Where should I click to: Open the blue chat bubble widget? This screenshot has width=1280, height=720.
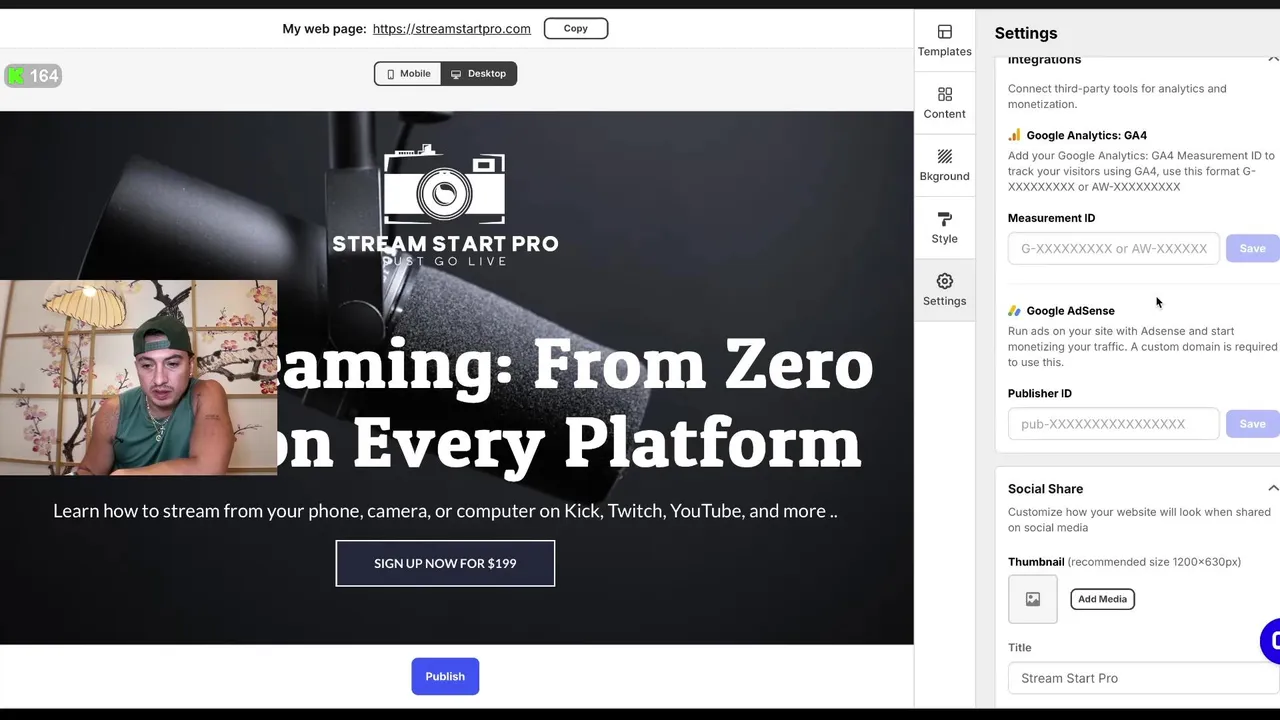(x=1270, y=641)
